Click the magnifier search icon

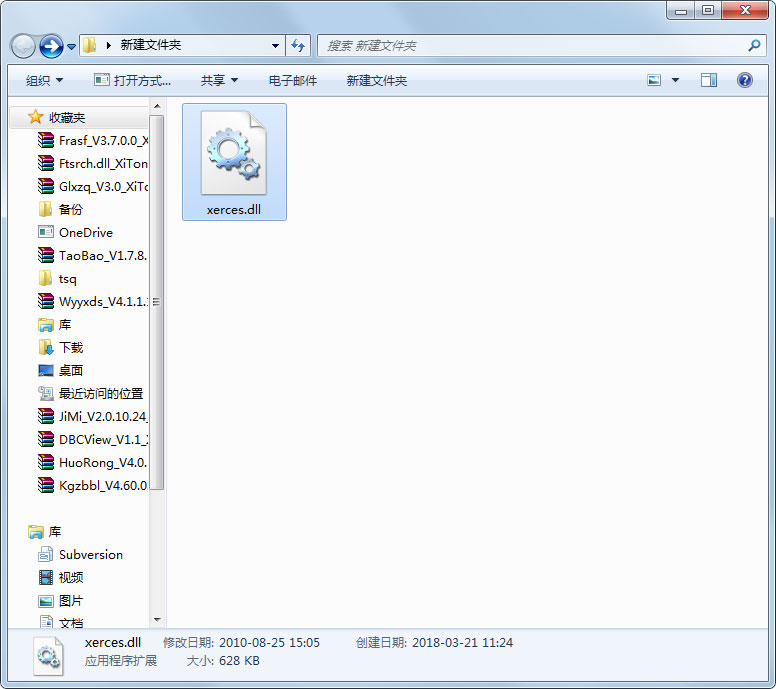click(754, 46)
